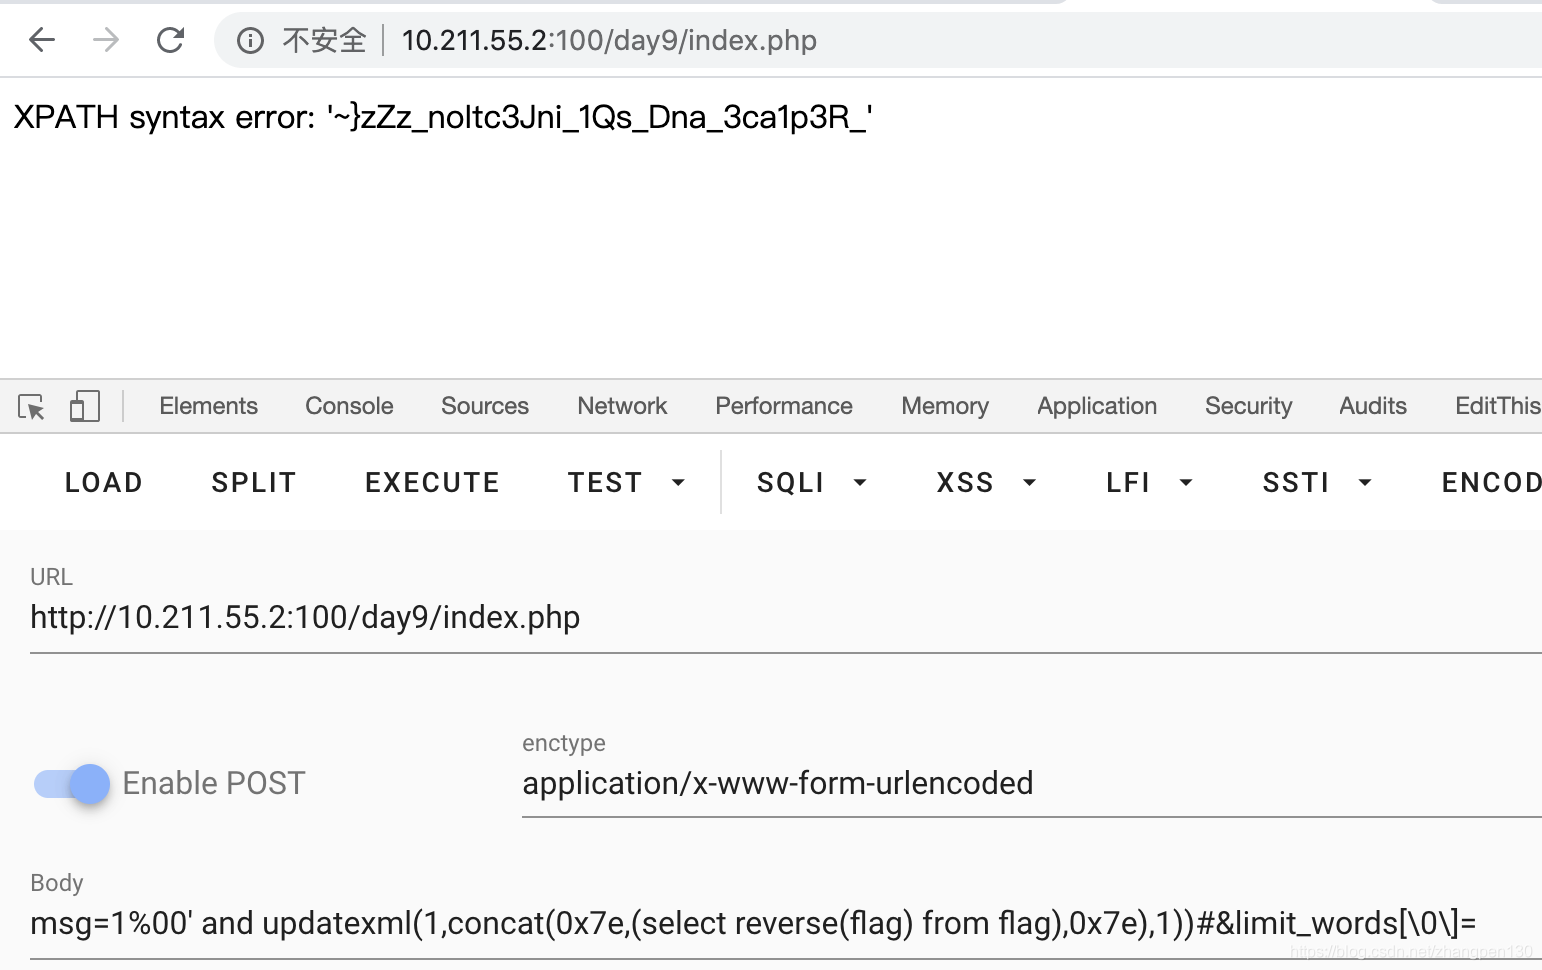Viewport: 1542px width, 970px height.
Task: Select the enctype combo box
Action: click(1032, 783)
